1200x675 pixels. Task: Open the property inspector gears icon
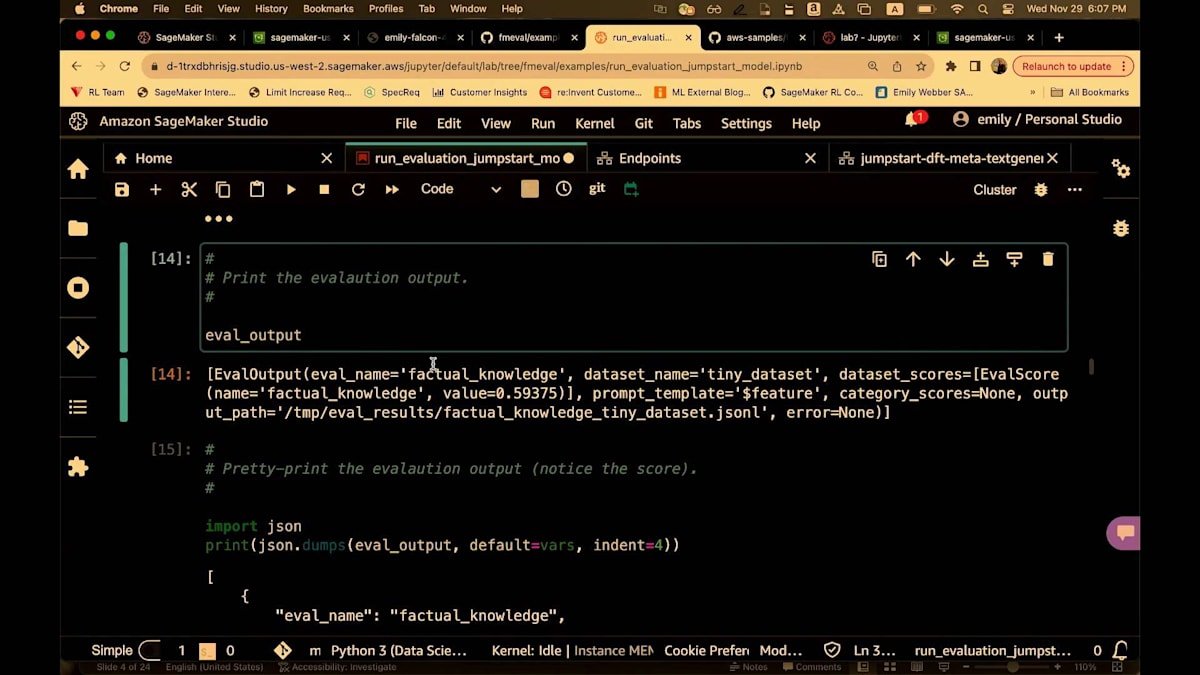pos(1121,169)
